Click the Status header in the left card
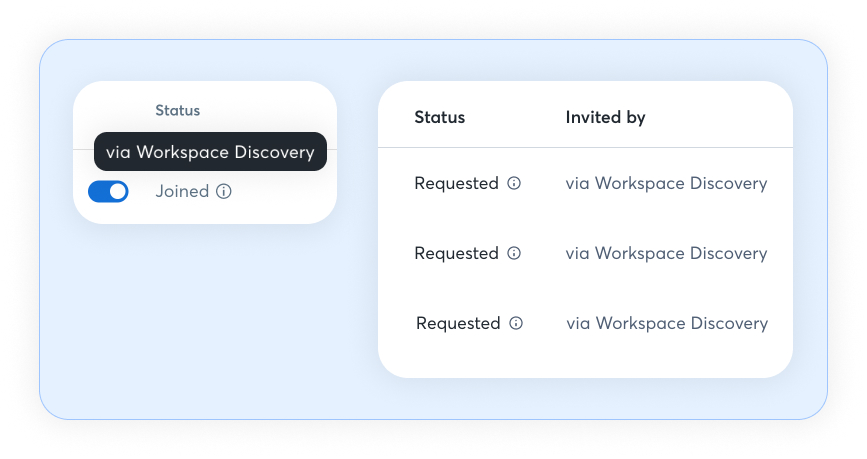The height and width of the screenshot is (459, 867). point(177,111)
